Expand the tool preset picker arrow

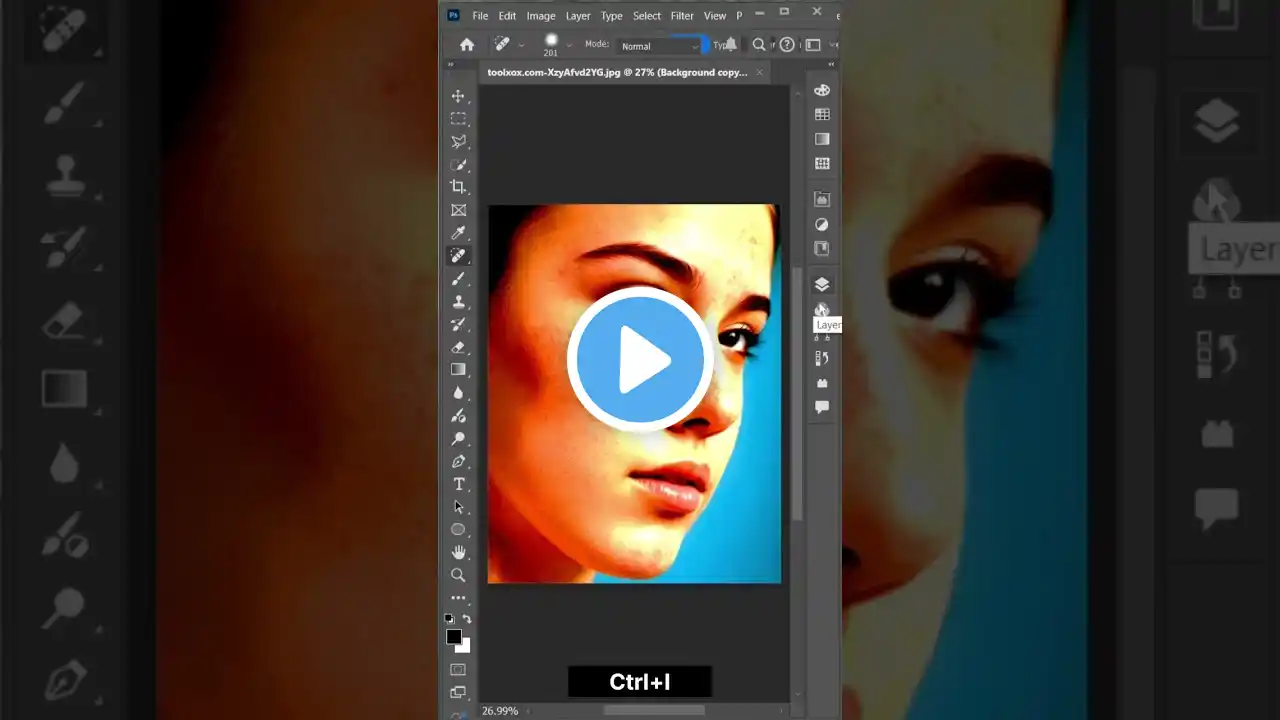click(x=521, y=46)
